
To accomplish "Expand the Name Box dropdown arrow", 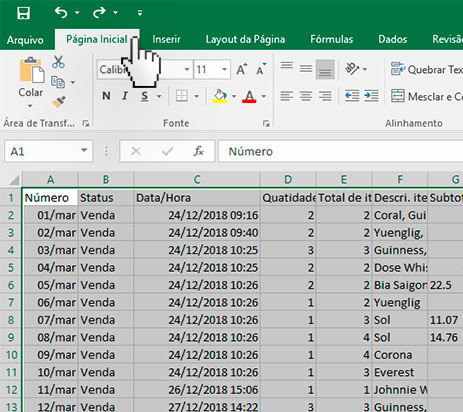I will [84, 151].
